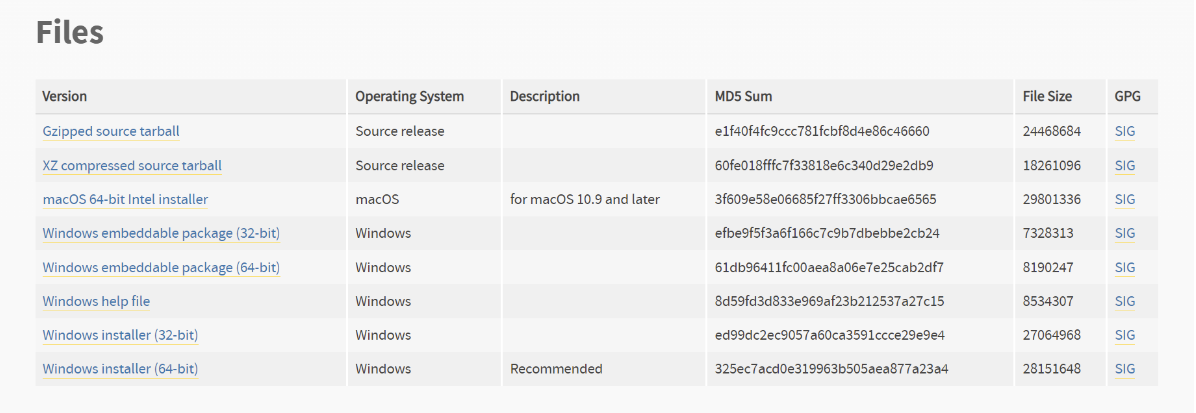The height and width of the screenshot is (413, 1196).
Task: Click the File Size column header
Action: 1047,97
